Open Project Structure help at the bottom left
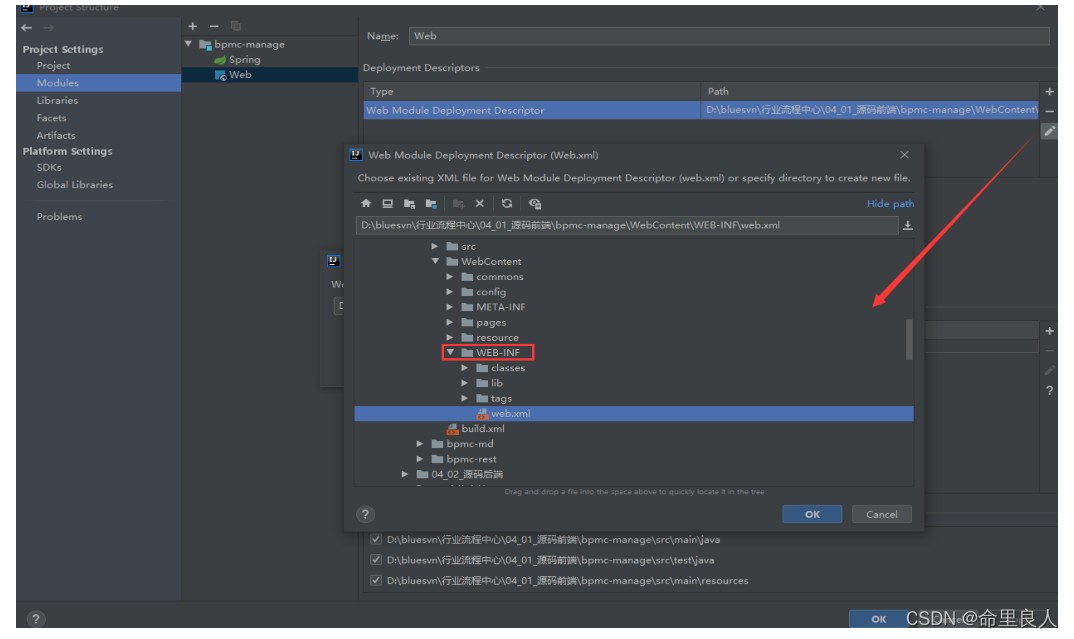The image size is (1074, 639). [36, 619]
